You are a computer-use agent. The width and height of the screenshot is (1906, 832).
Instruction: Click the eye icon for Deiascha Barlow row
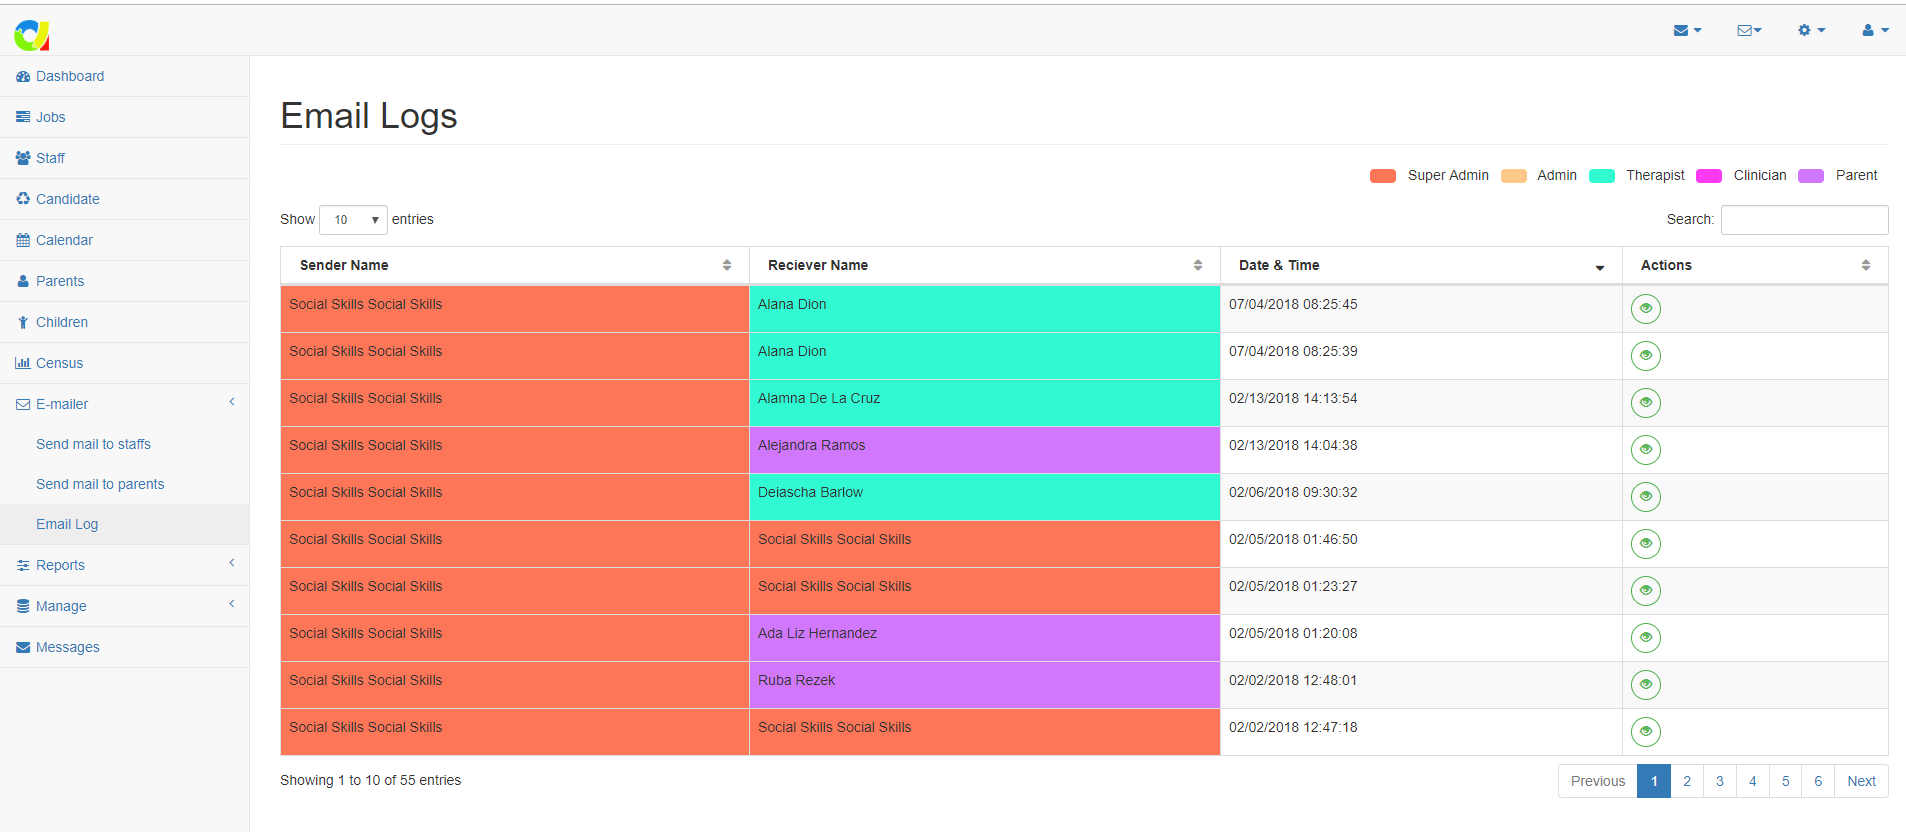pos(1645,497)
